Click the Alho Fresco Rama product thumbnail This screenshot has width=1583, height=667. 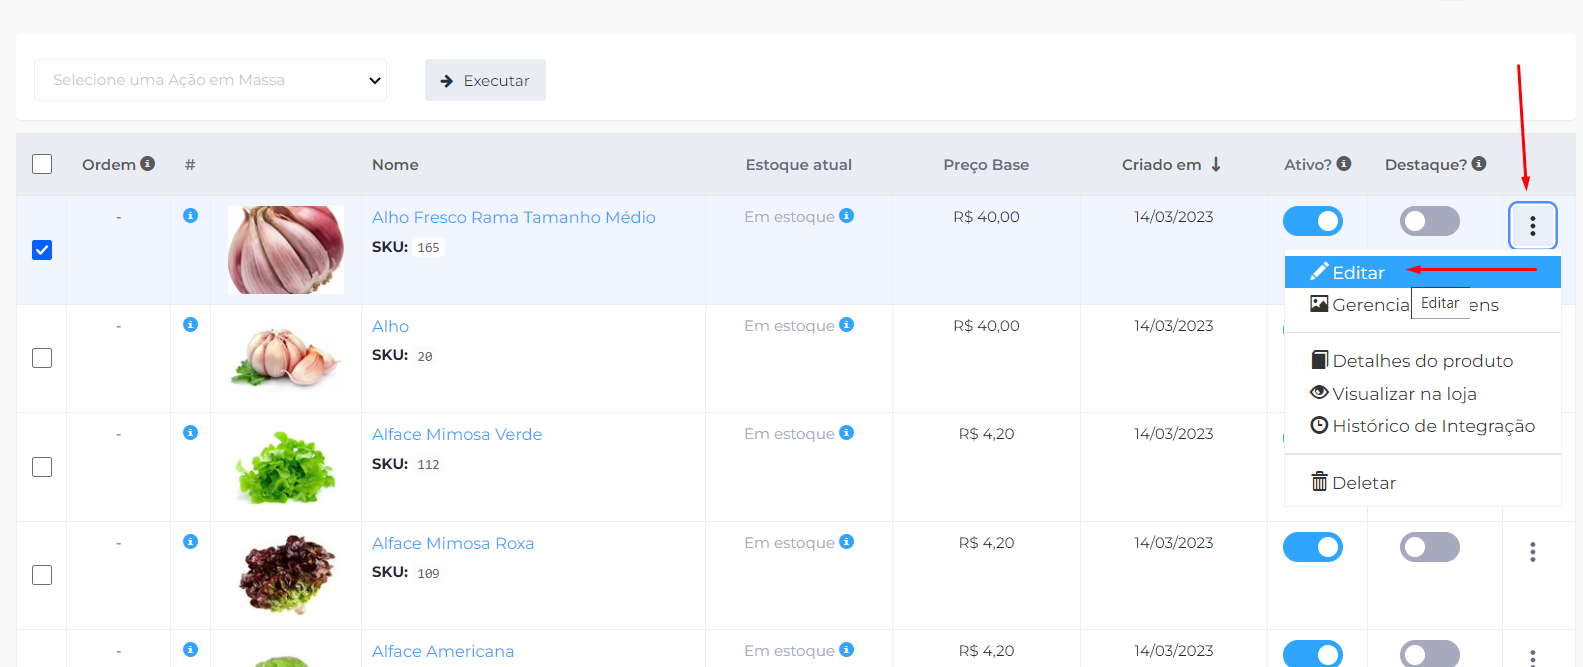(286, 250)
